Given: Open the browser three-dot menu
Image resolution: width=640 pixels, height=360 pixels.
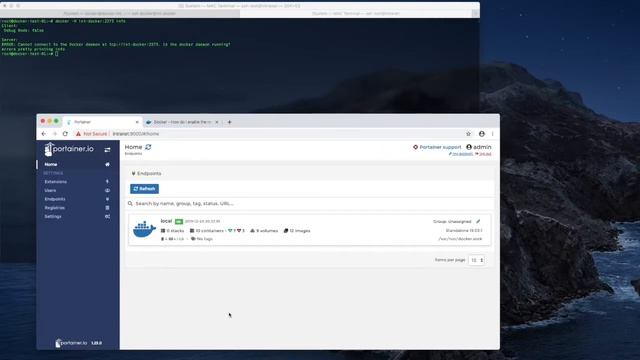Looking at the screenshot, I should [x=493, y=133].
